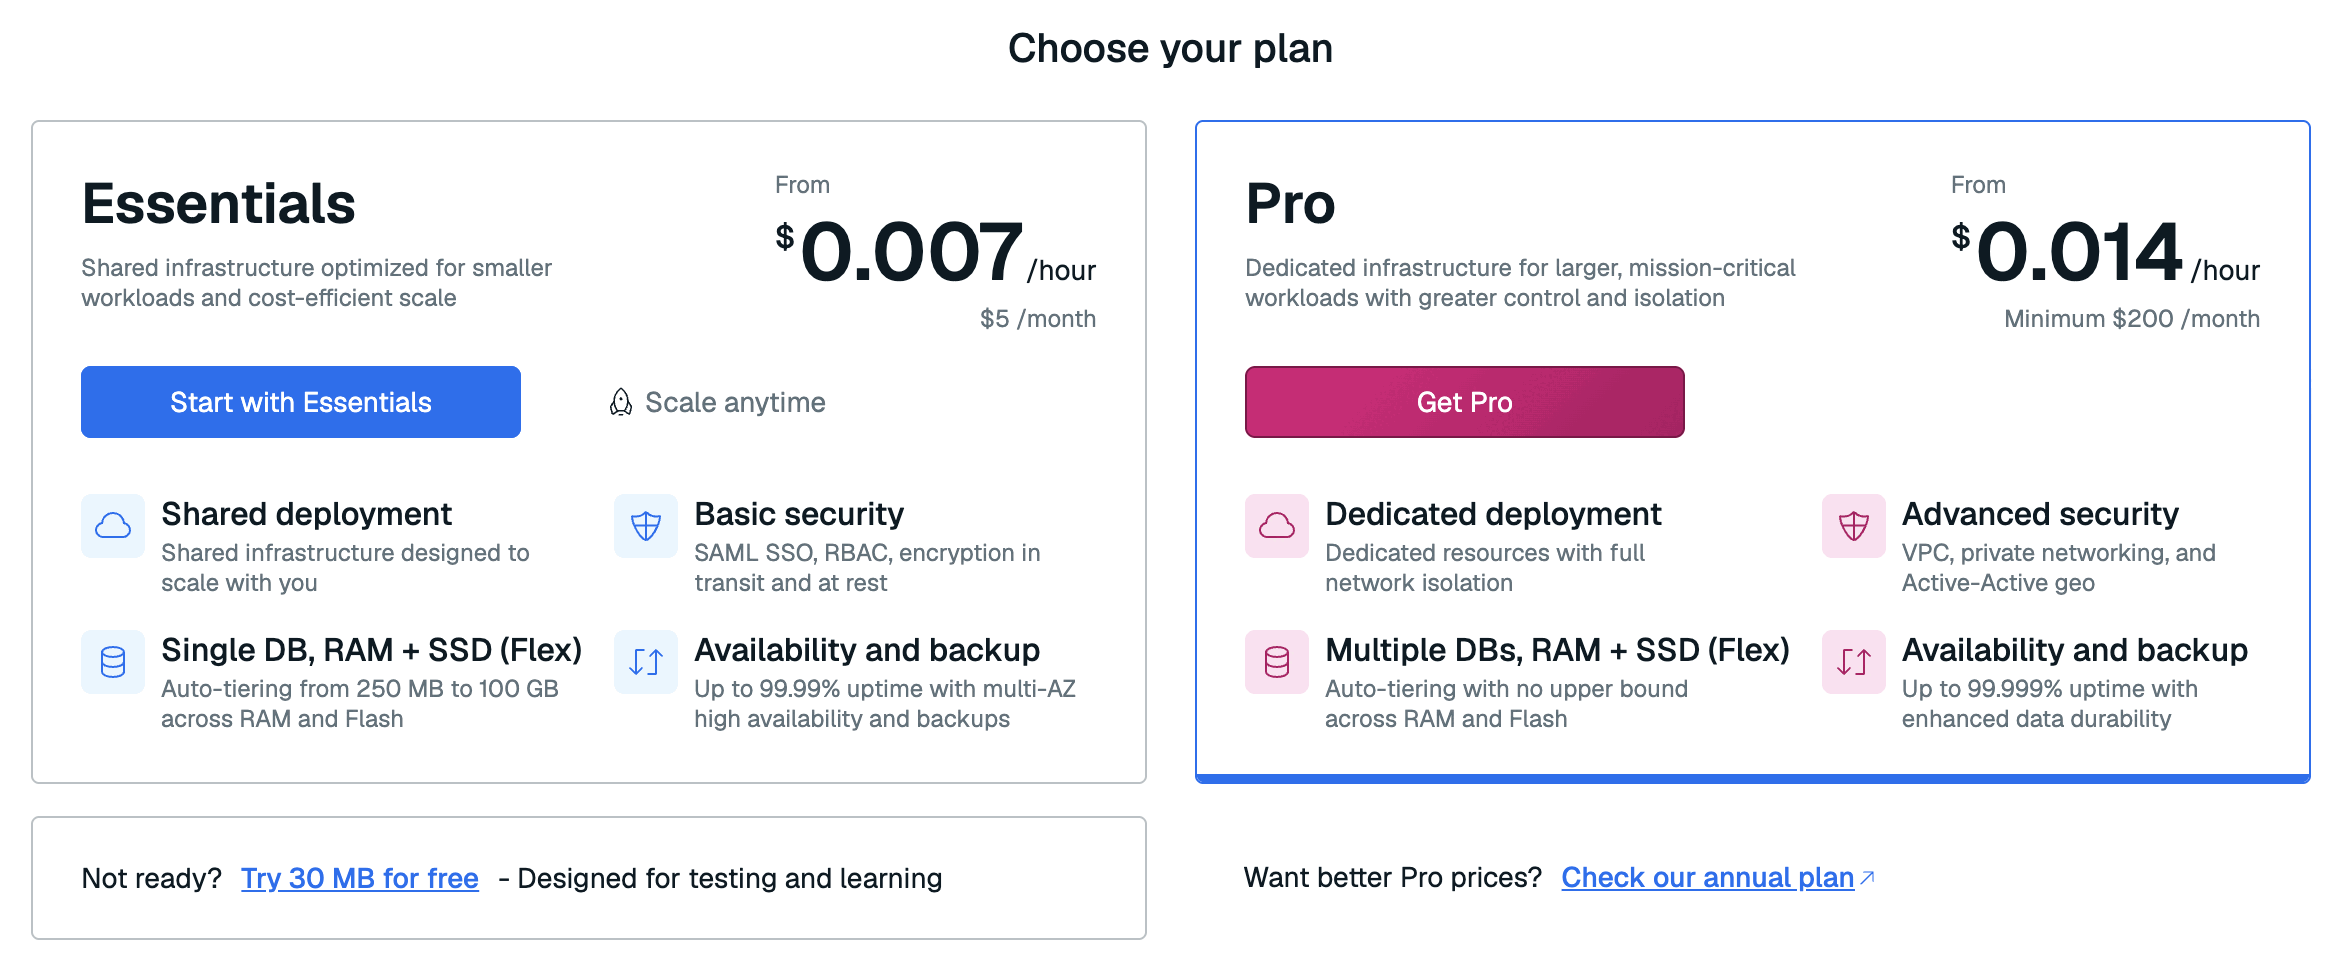Select the Get Pro button
Image resolution: width=2352 pixels, height=966 pixels.
tap(1465, 402)
